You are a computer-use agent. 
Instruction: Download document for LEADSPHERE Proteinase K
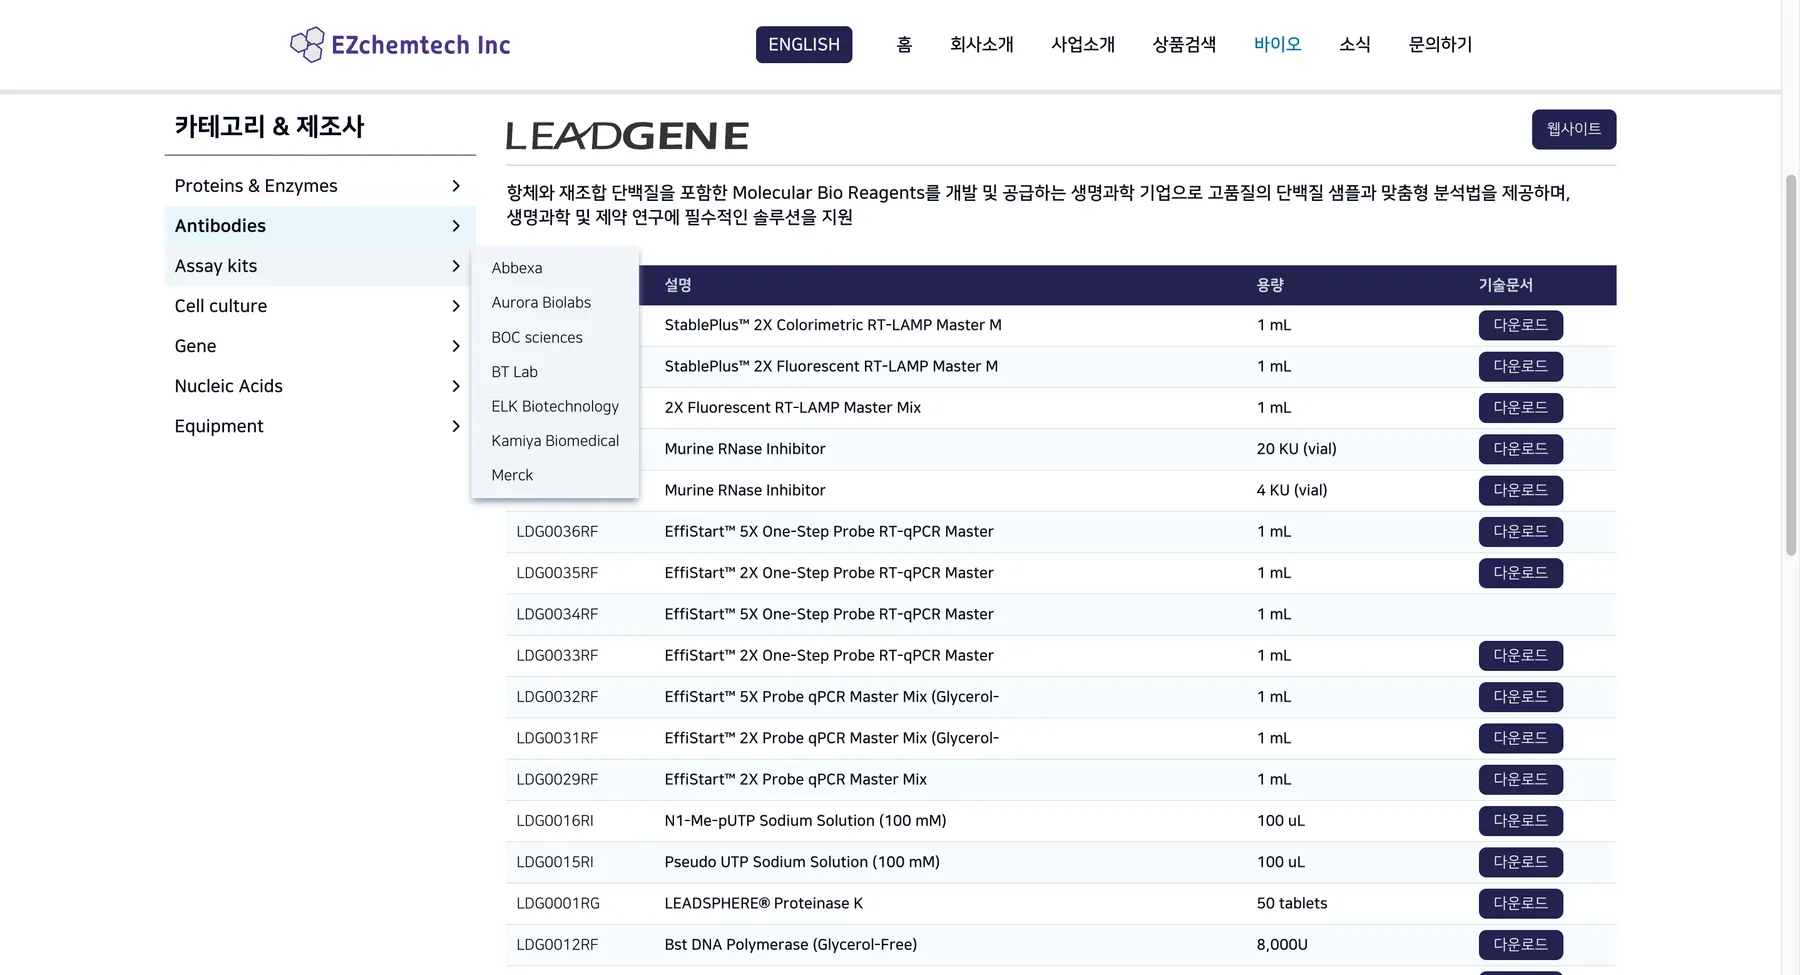point(1520,903)
